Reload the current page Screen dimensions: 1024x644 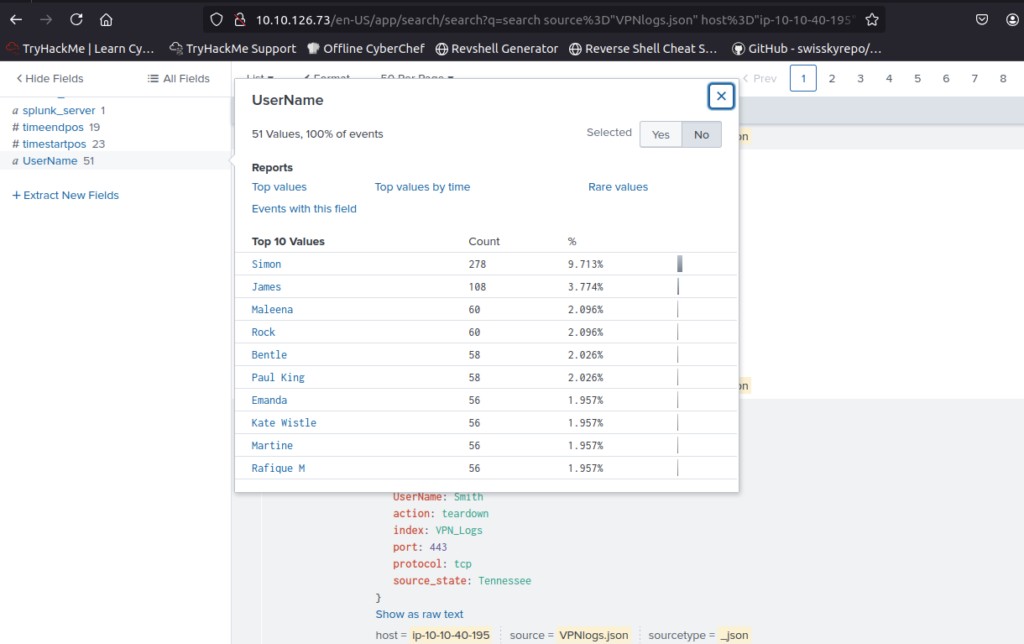point(76,20)
